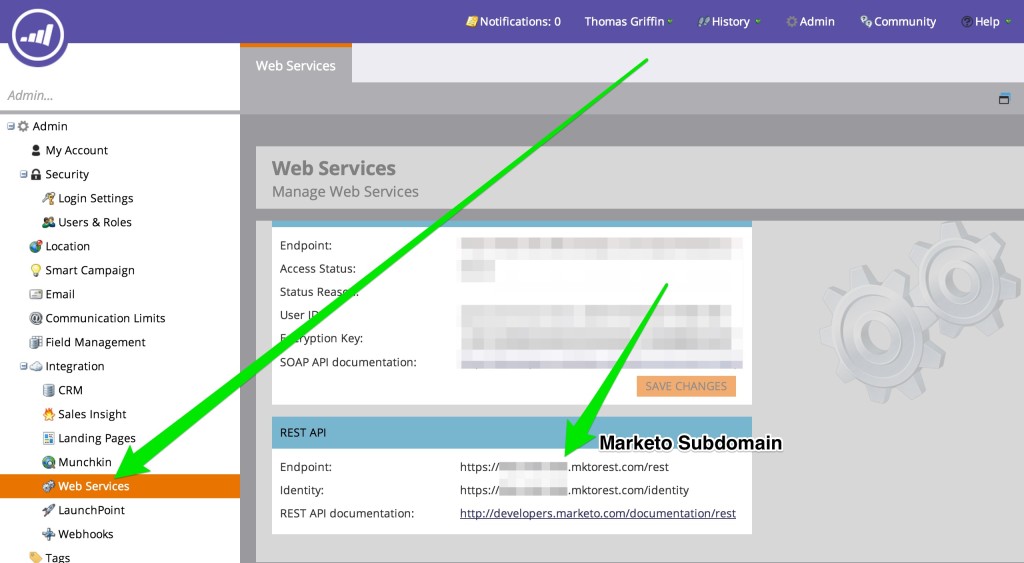Image resolution: width=1024 pixels, height=563 pixels.
Task: Click the Login Settings keys icon
Action: pyautogui.click(x=48, y=198)
